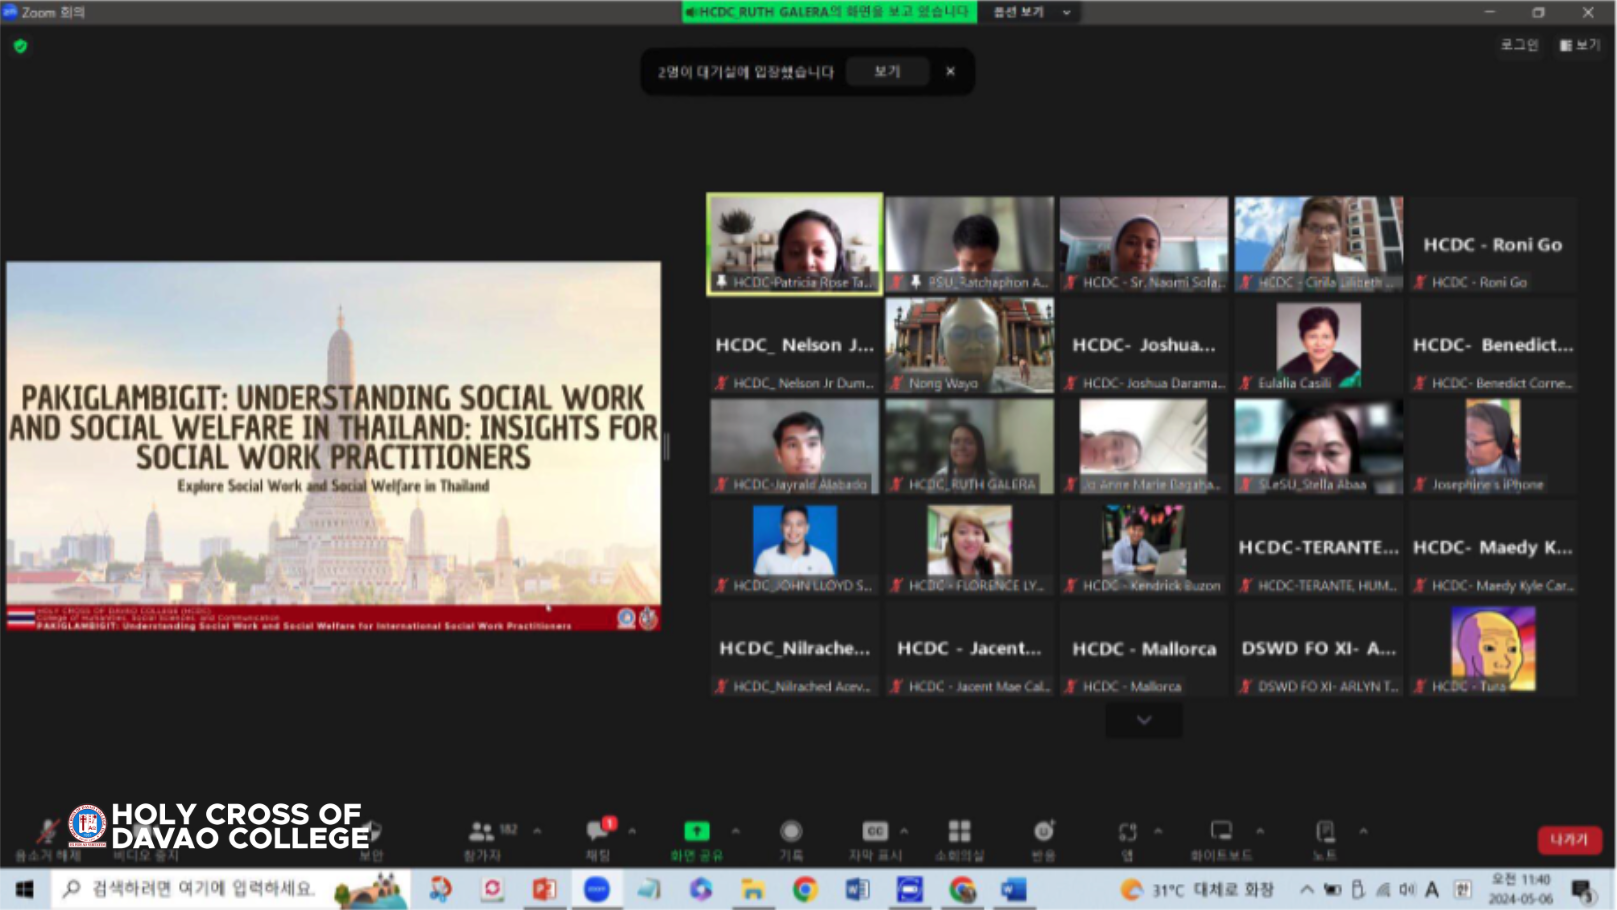Open the volume control in system tray
The width and height of the screenshot is (1617, 910).
tap(1408, 889)
